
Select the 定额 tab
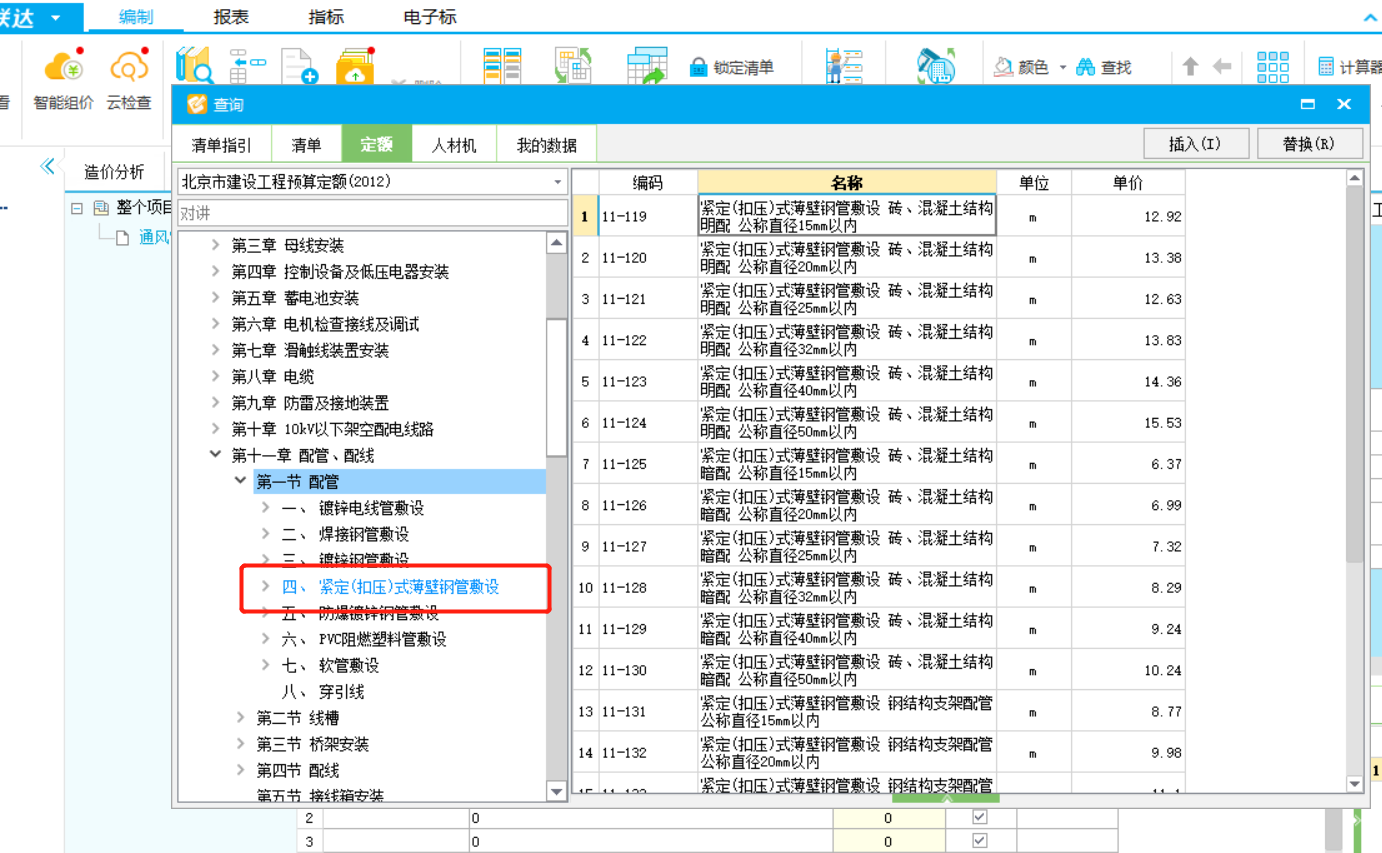[376, 145]
